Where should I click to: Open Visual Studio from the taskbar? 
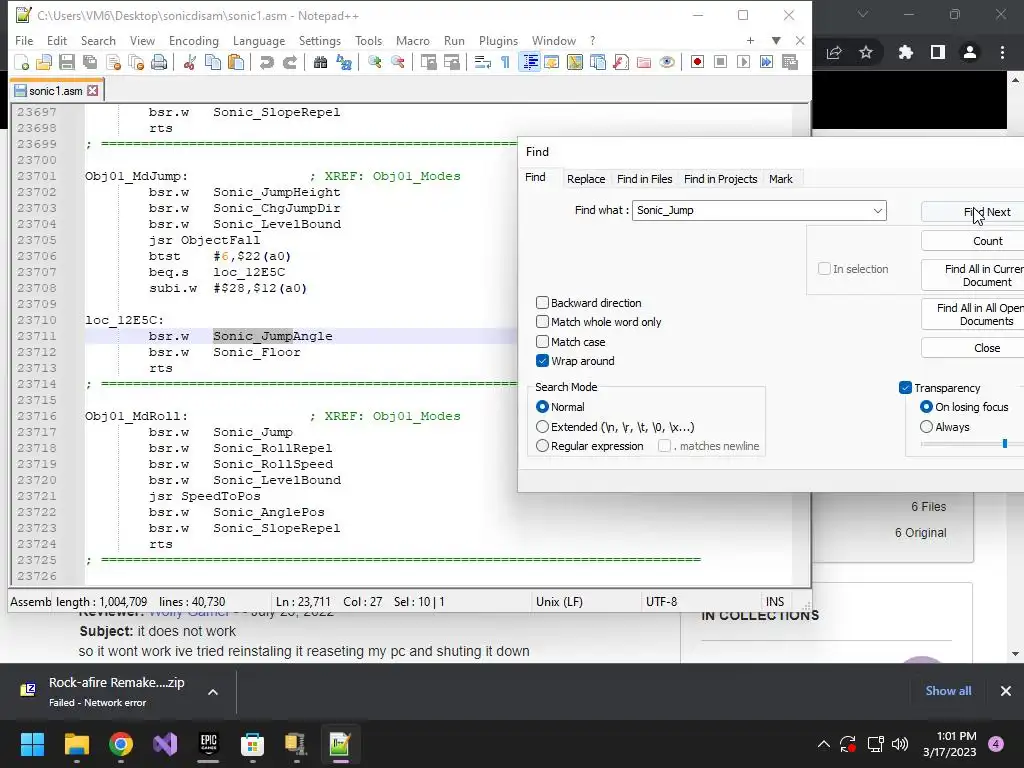[x=165, y=744]
